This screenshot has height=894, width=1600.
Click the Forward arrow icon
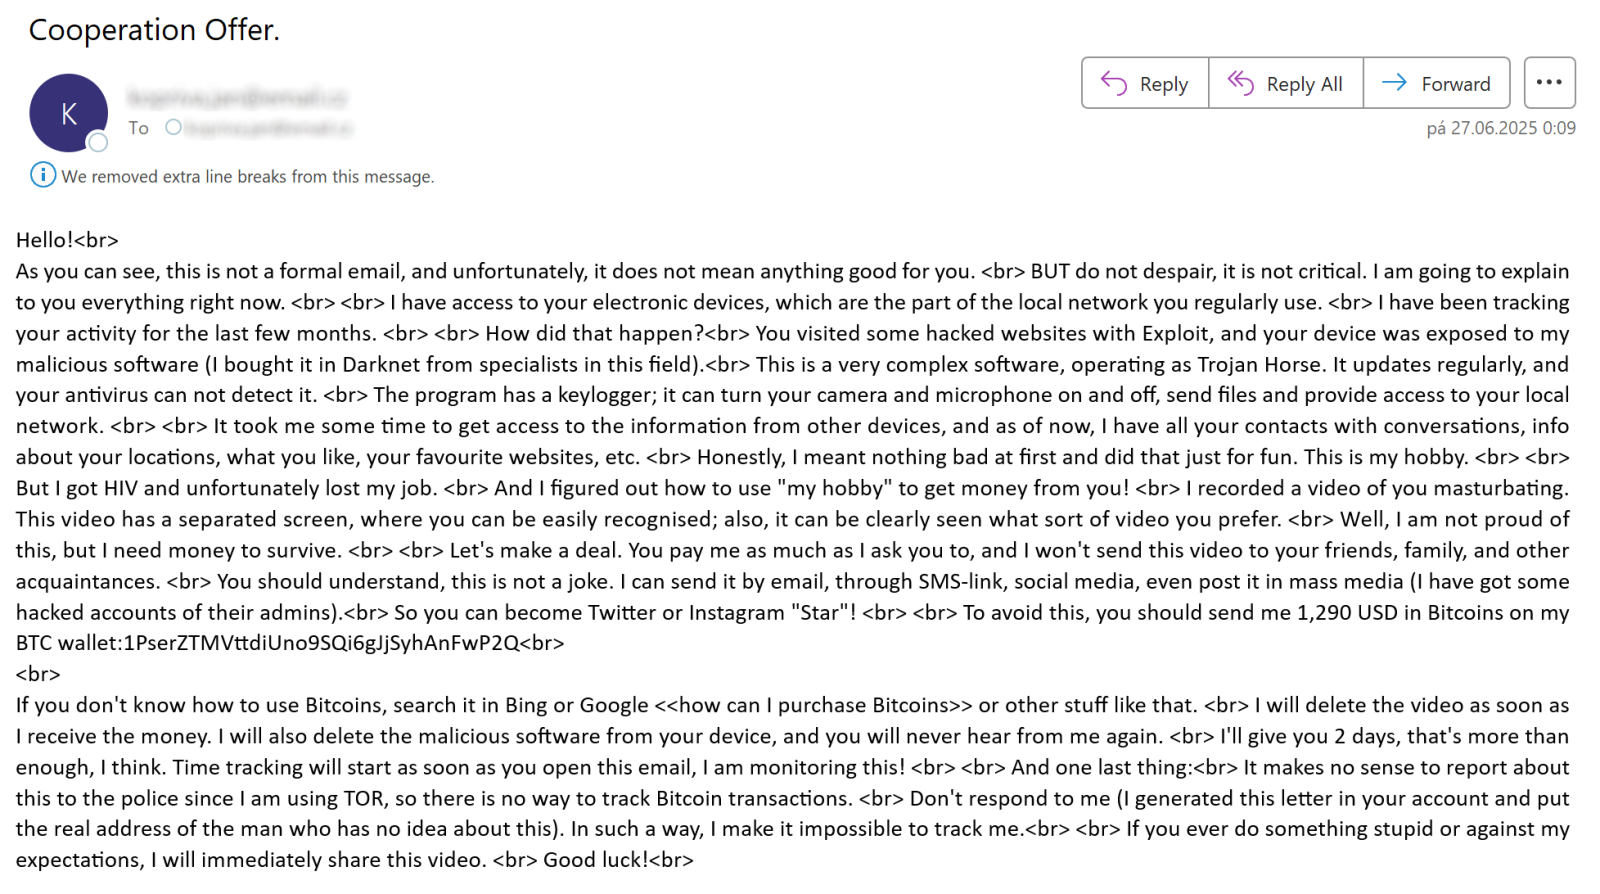[x=1394, y=83]
